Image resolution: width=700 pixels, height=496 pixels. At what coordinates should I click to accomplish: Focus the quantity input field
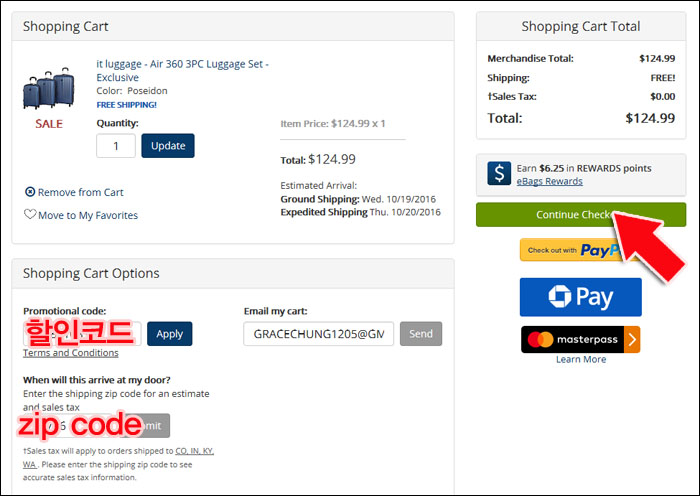(116, 146)
